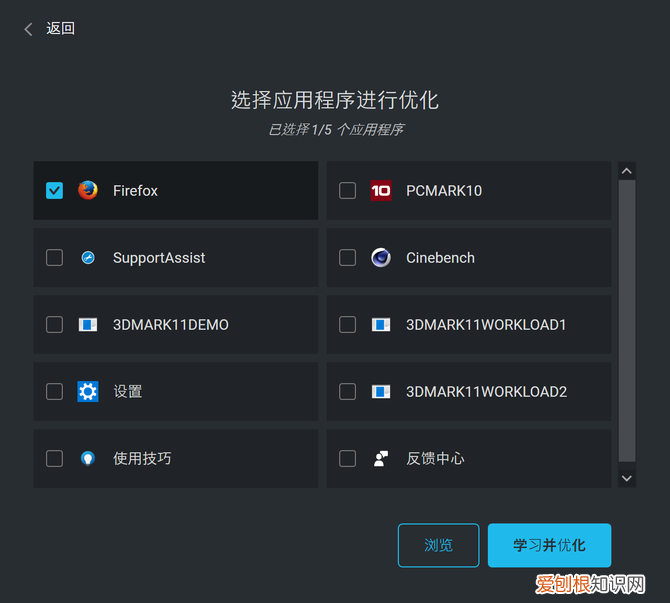Click the PCMARK10 red icon
Screen dimensions: 670x603
pyautogui.click(x=381, y=191)
